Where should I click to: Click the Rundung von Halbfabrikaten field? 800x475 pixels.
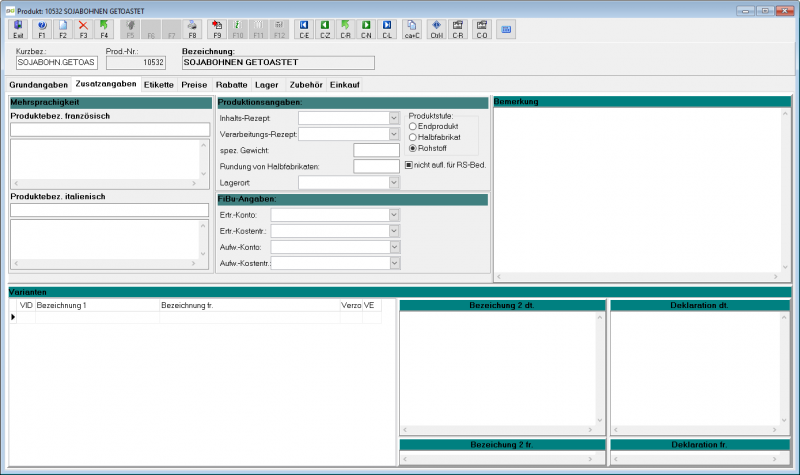click(x=377, y=166)
